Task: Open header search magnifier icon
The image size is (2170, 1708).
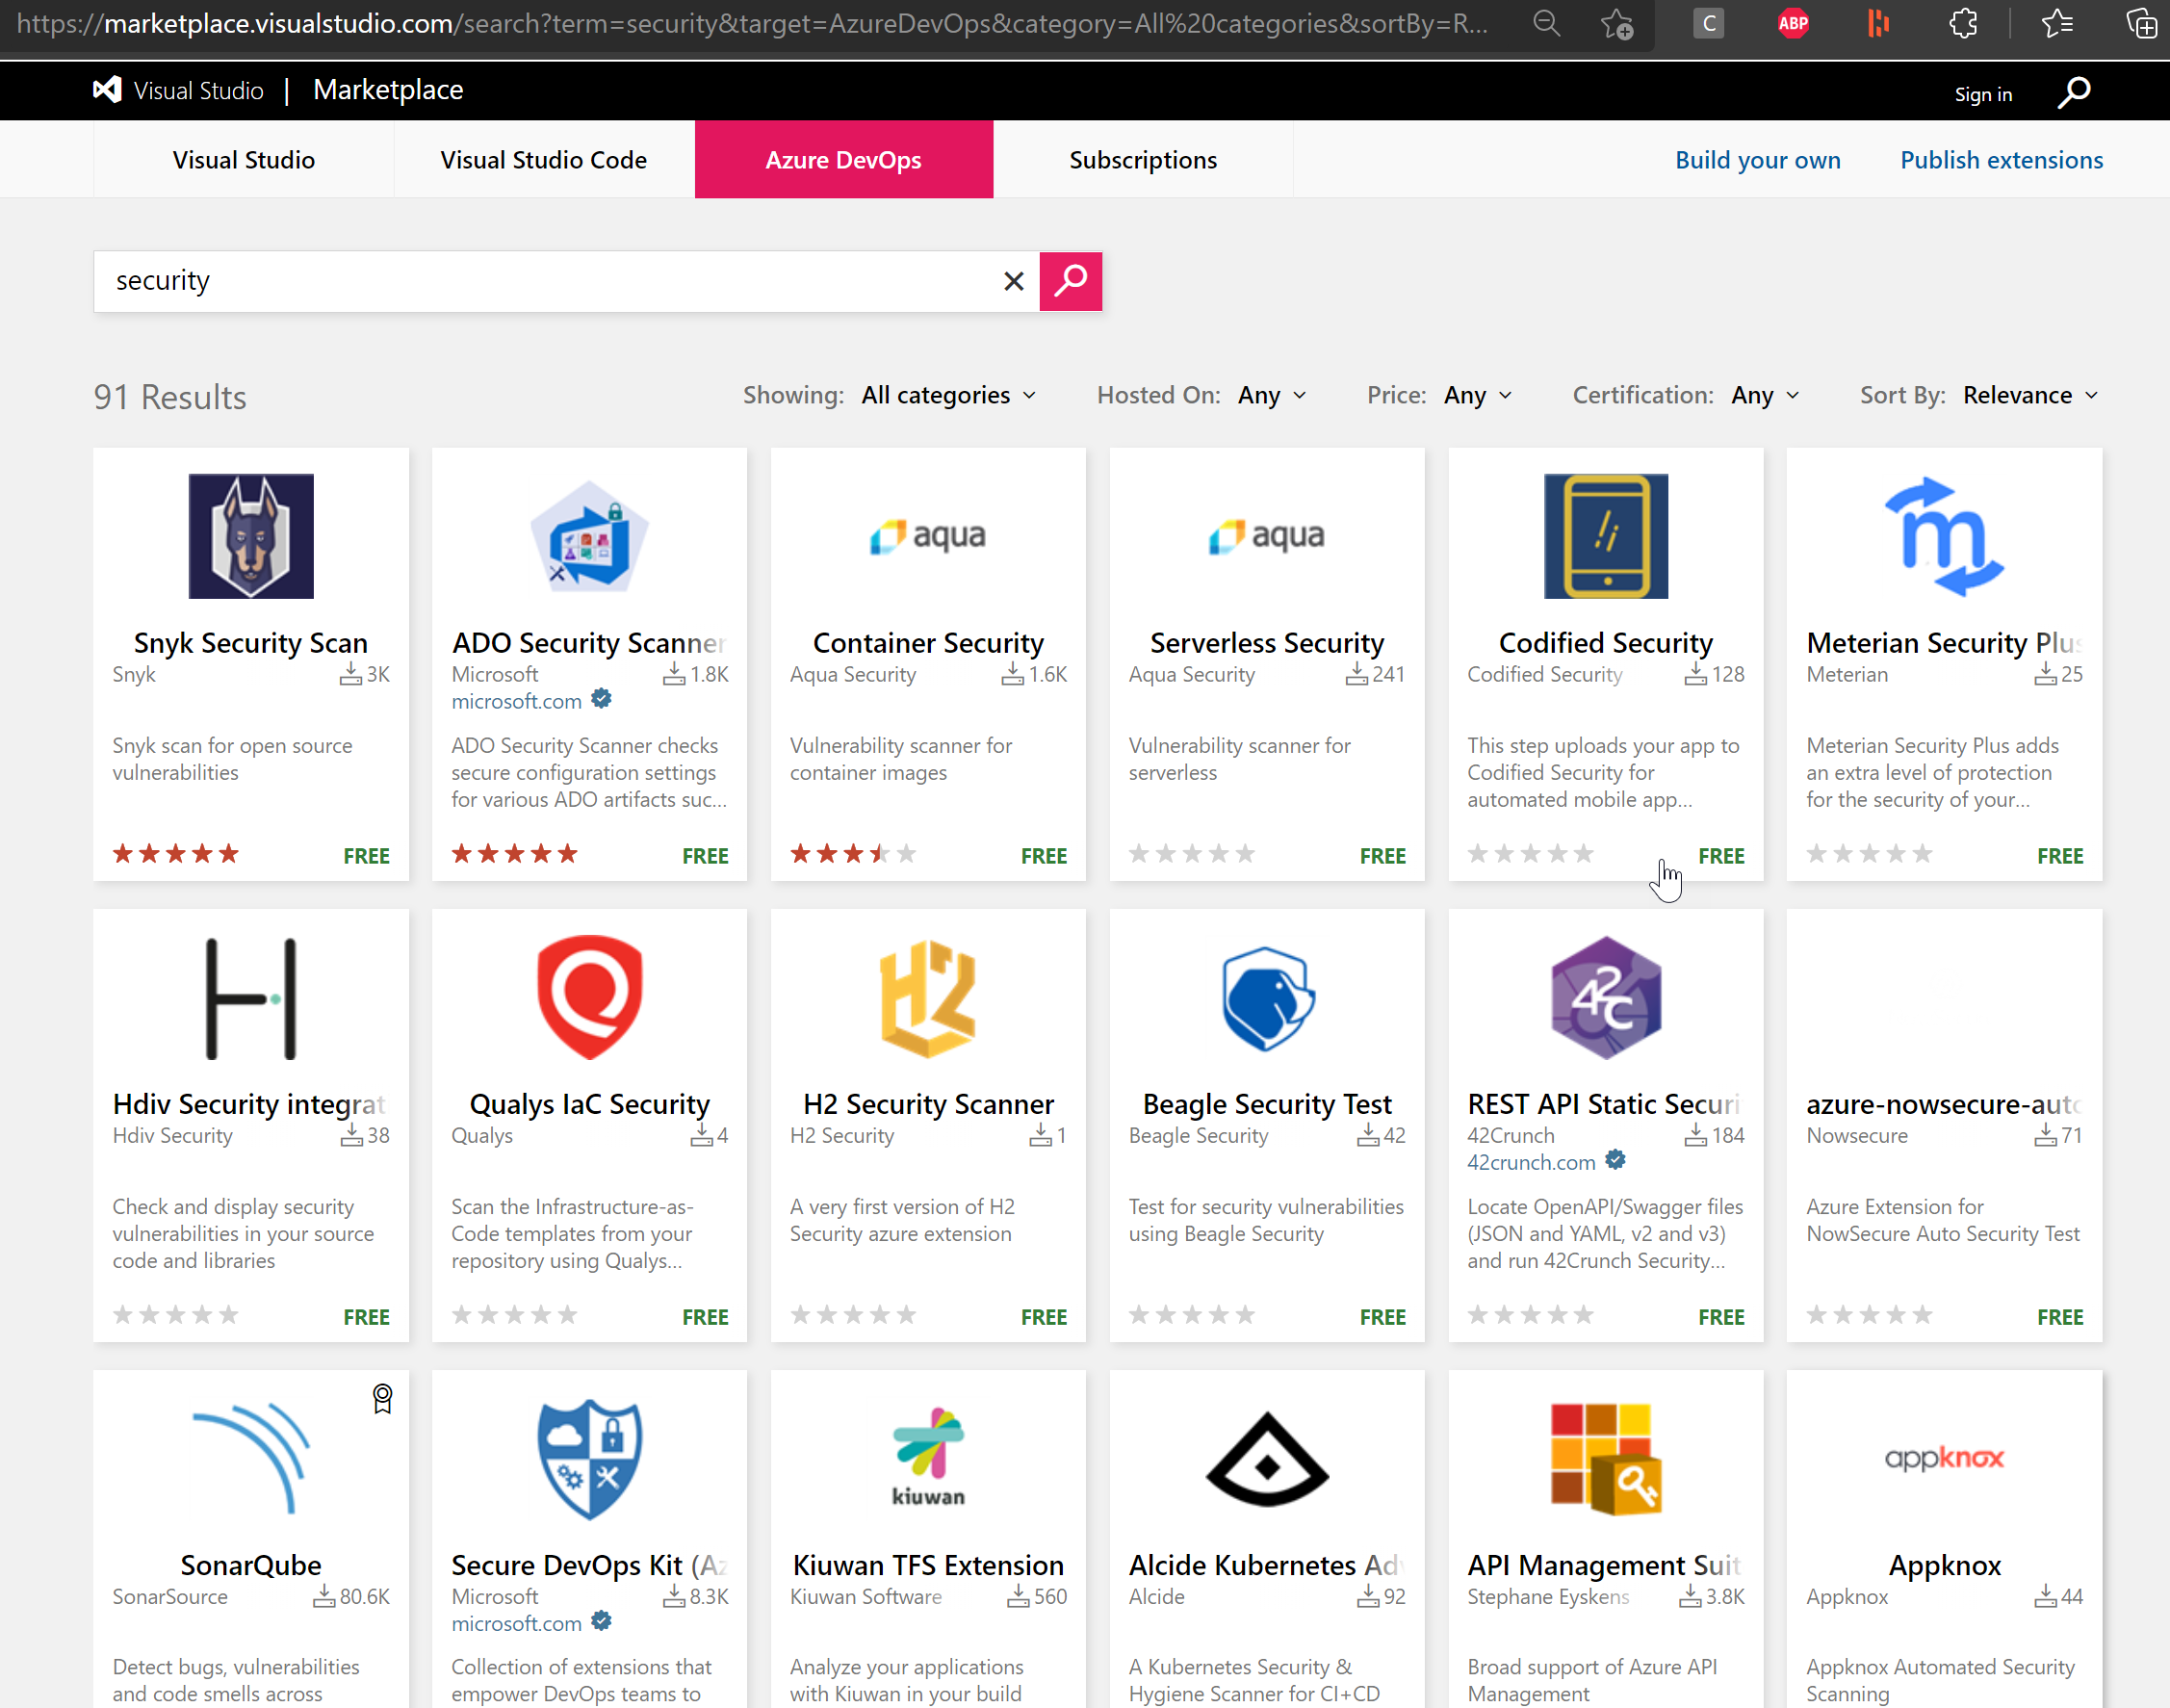Action: (2074, 92)
